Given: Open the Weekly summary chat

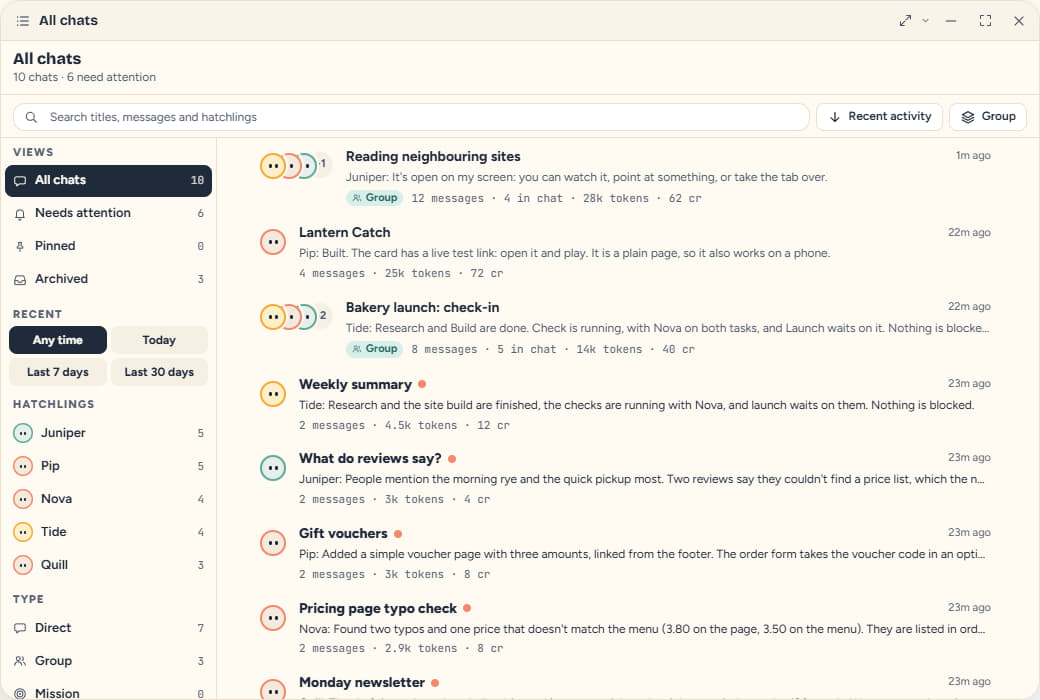Looking at the screenshot, I should [x=625, y=404].
